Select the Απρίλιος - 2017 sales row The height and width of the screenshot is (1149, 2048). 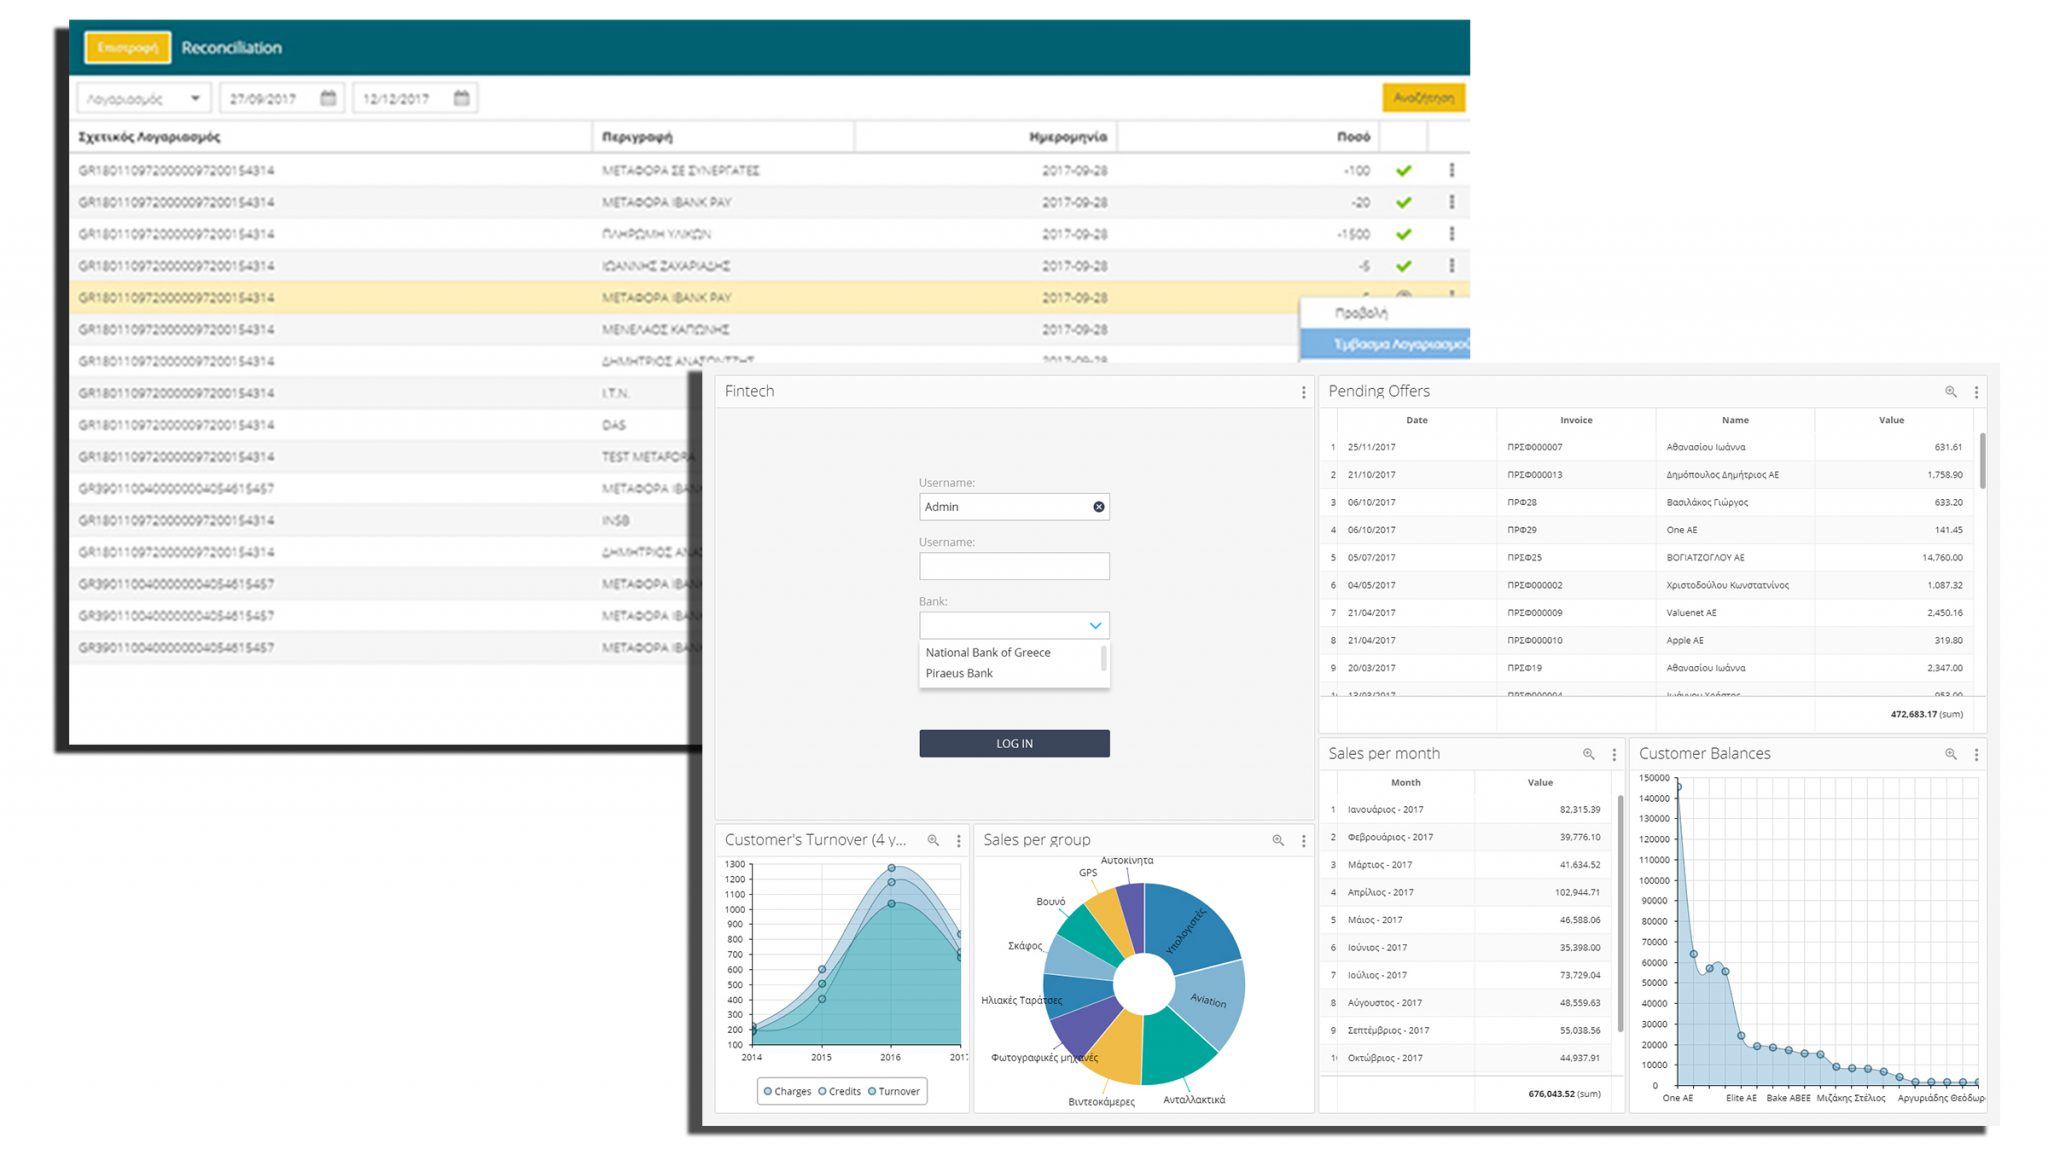(x=1467, y=892)
